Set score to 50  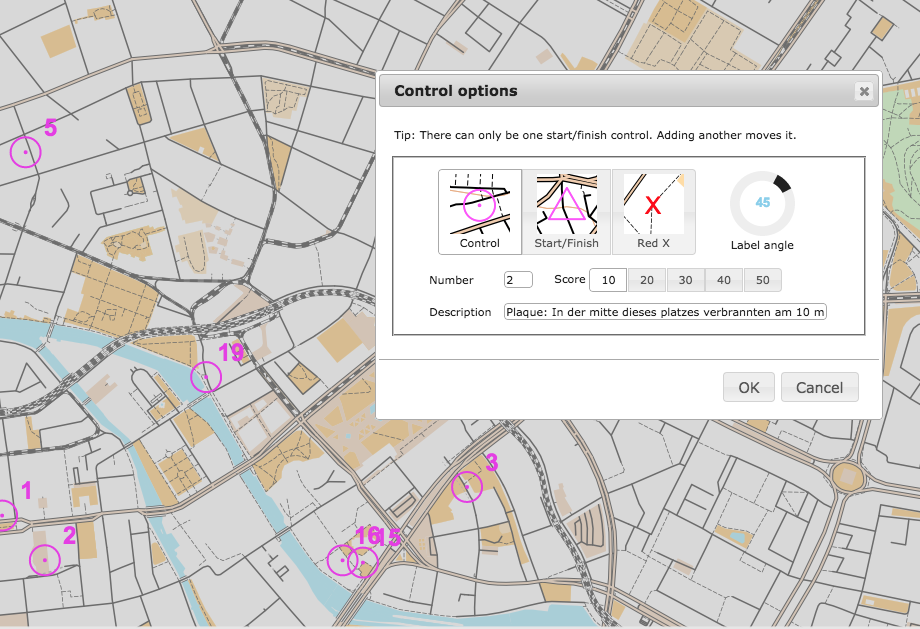(763, 280)
